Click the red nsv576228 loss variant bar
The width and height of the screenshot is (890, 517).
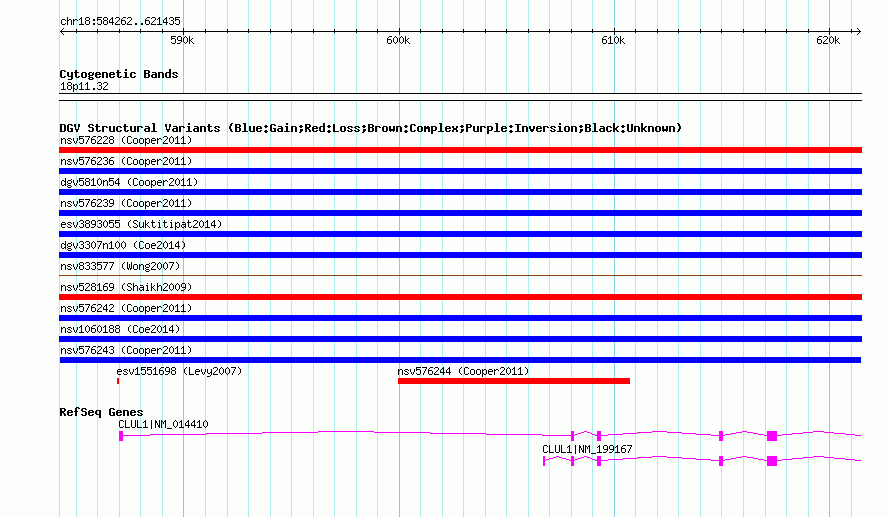click(460, 150)
